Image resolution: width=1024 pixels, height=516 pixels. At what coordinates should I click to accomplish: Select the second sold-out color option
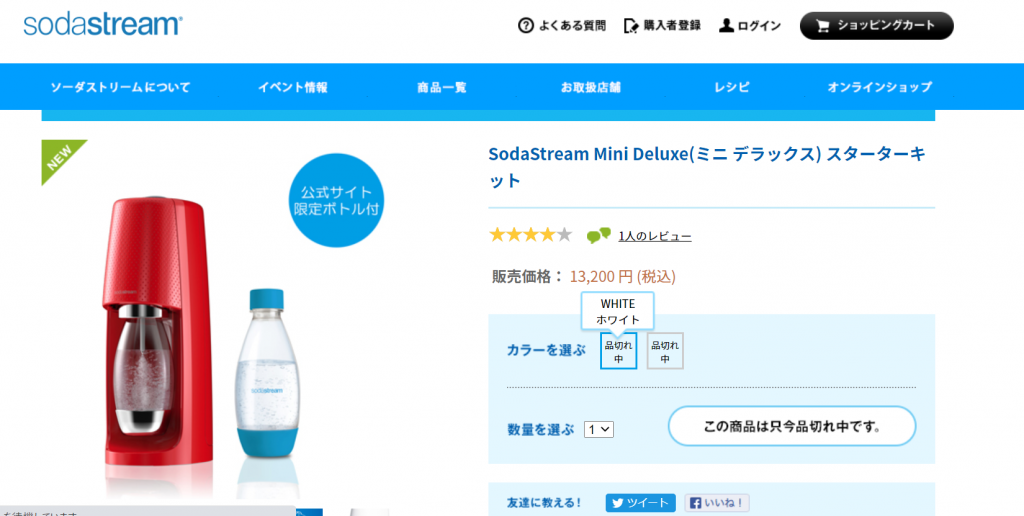point(665,351)
